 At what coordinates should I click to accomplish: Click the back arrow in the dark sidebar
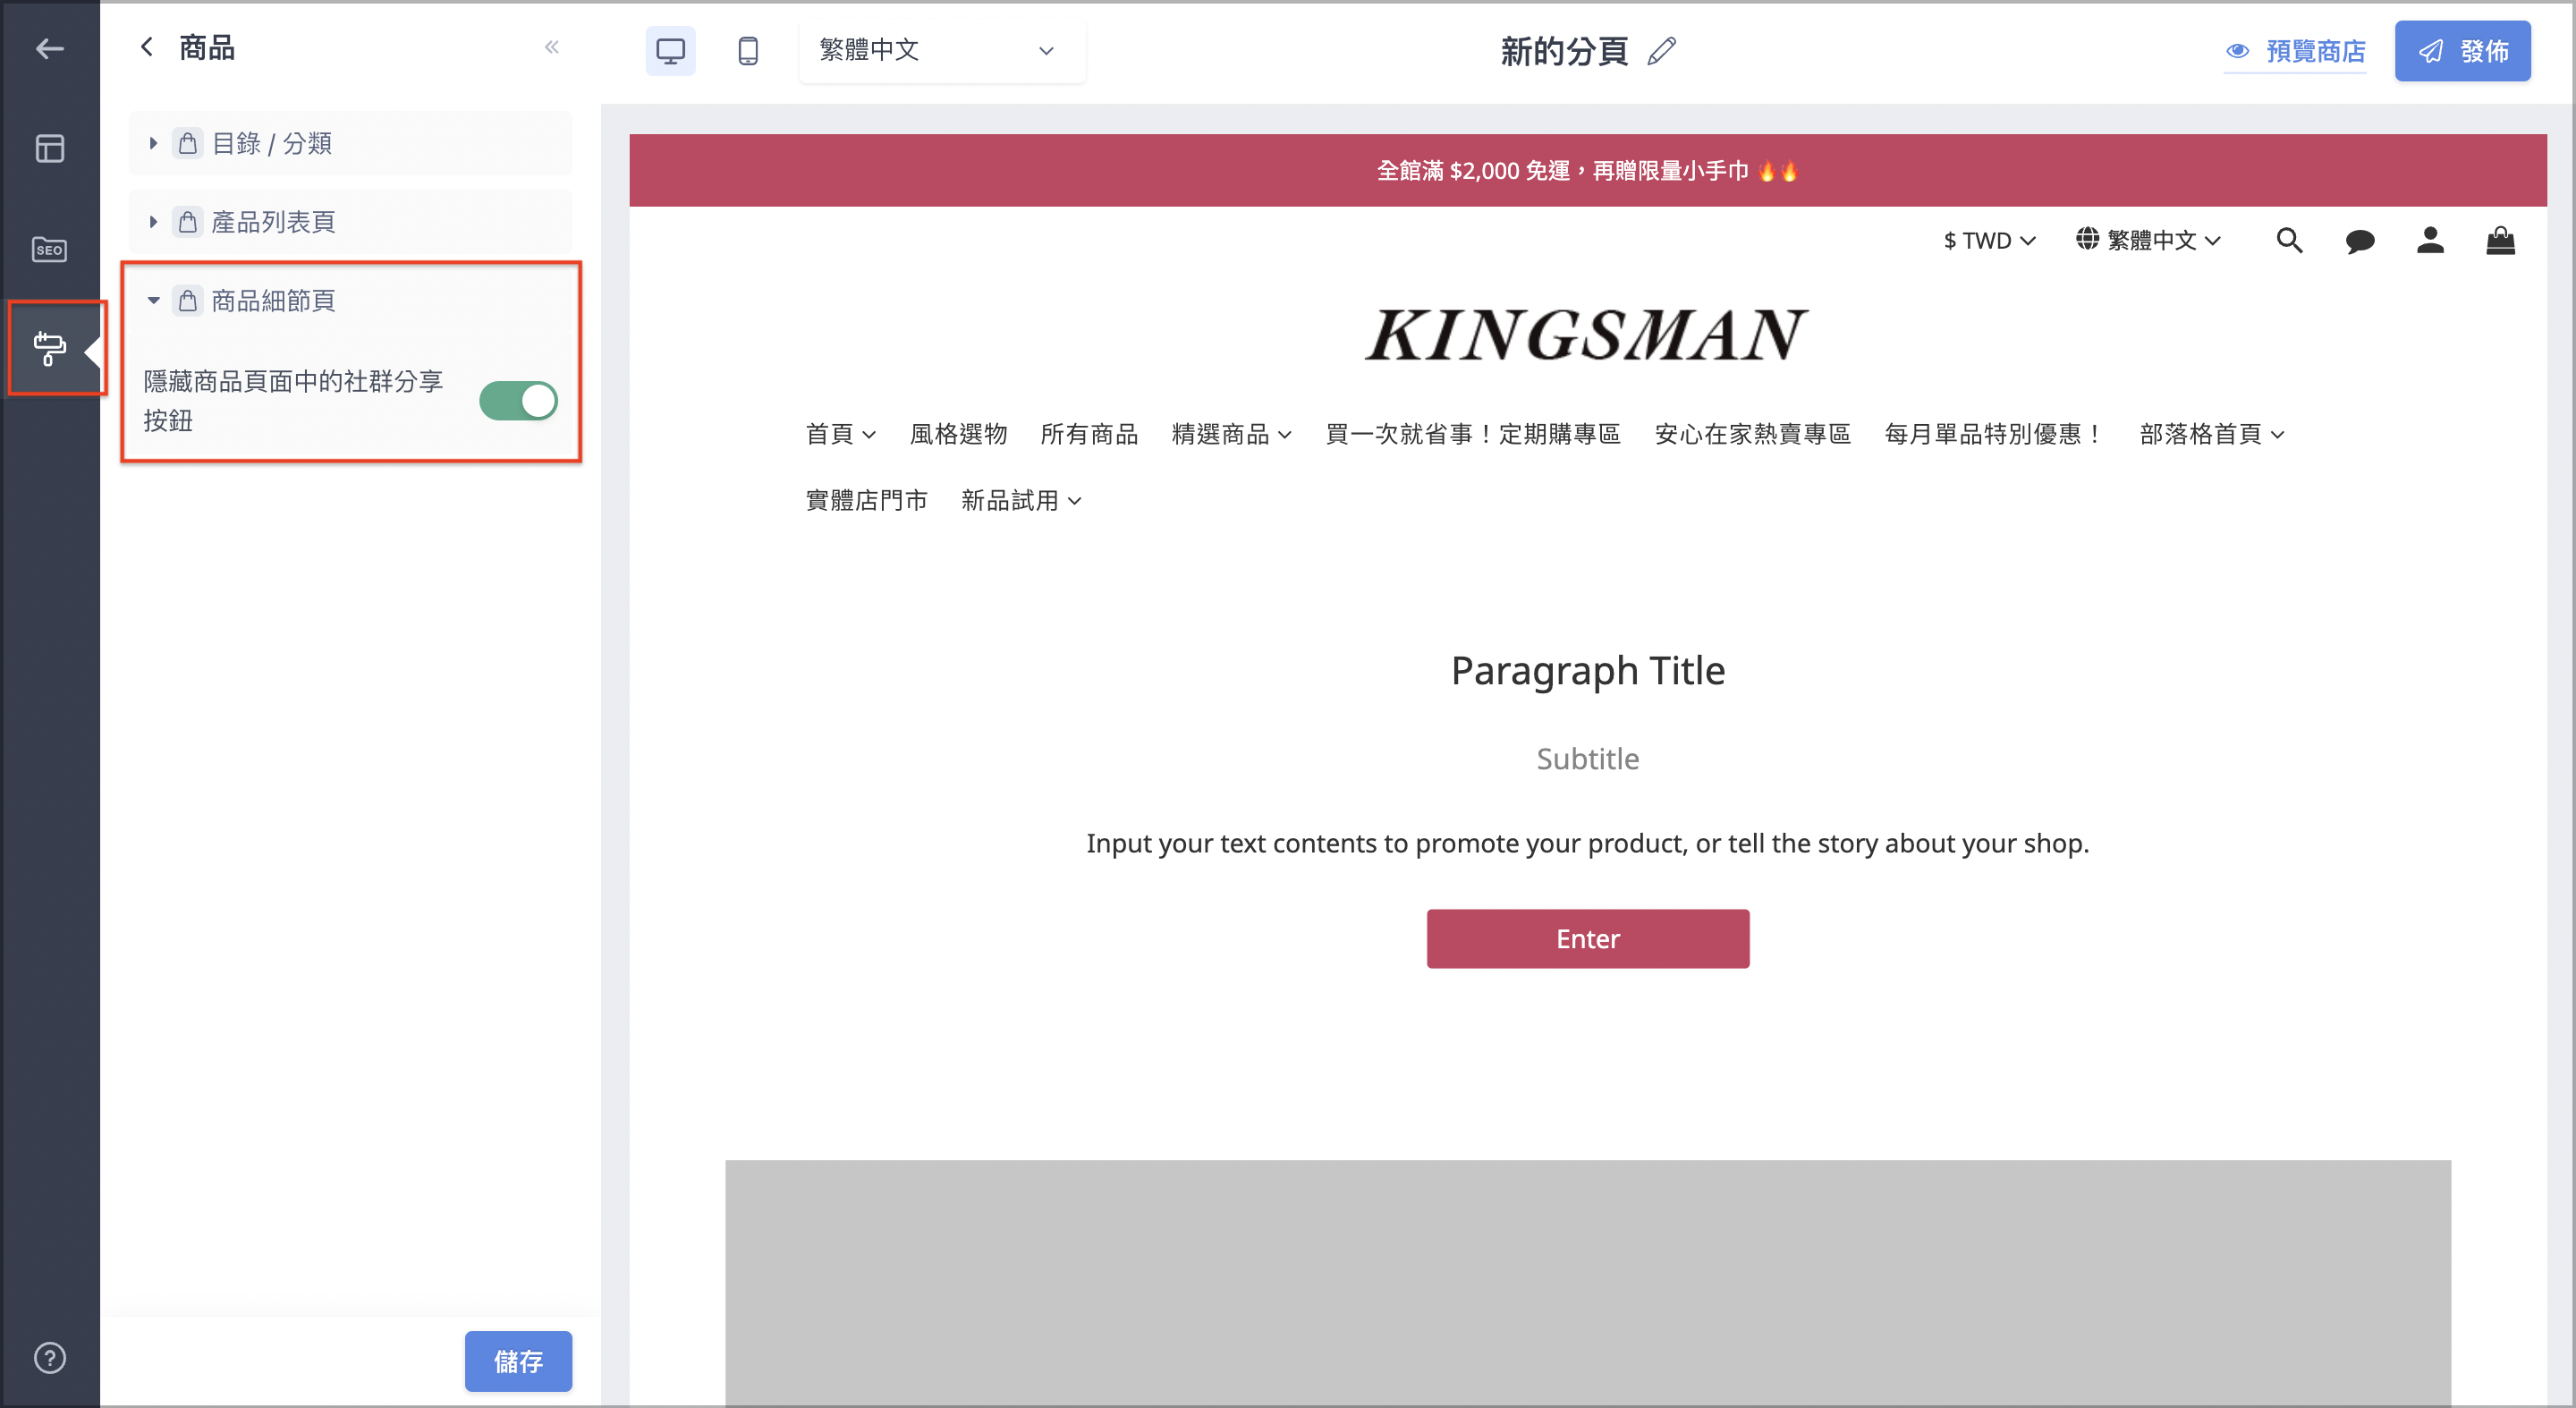49,48
